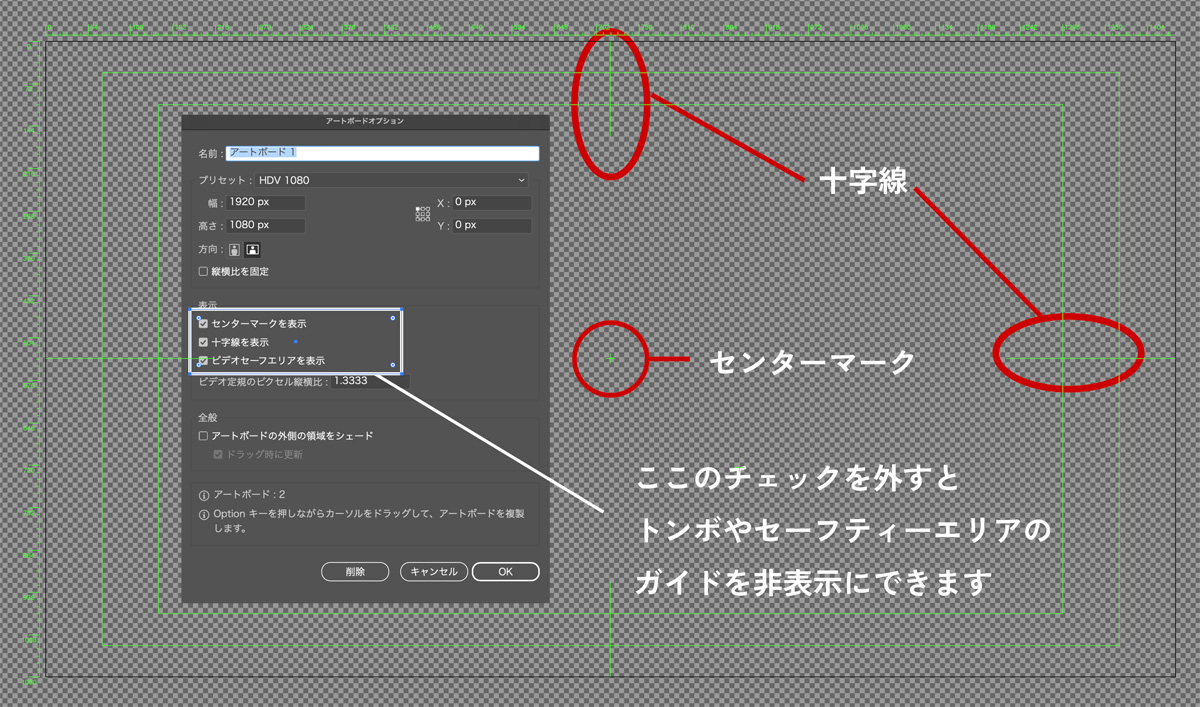Screen dimensions: 1200x707
Task: Disable ビデオセーフエリアを表示 checkbox
Action: pyautogui.click(x=204, y=360)
